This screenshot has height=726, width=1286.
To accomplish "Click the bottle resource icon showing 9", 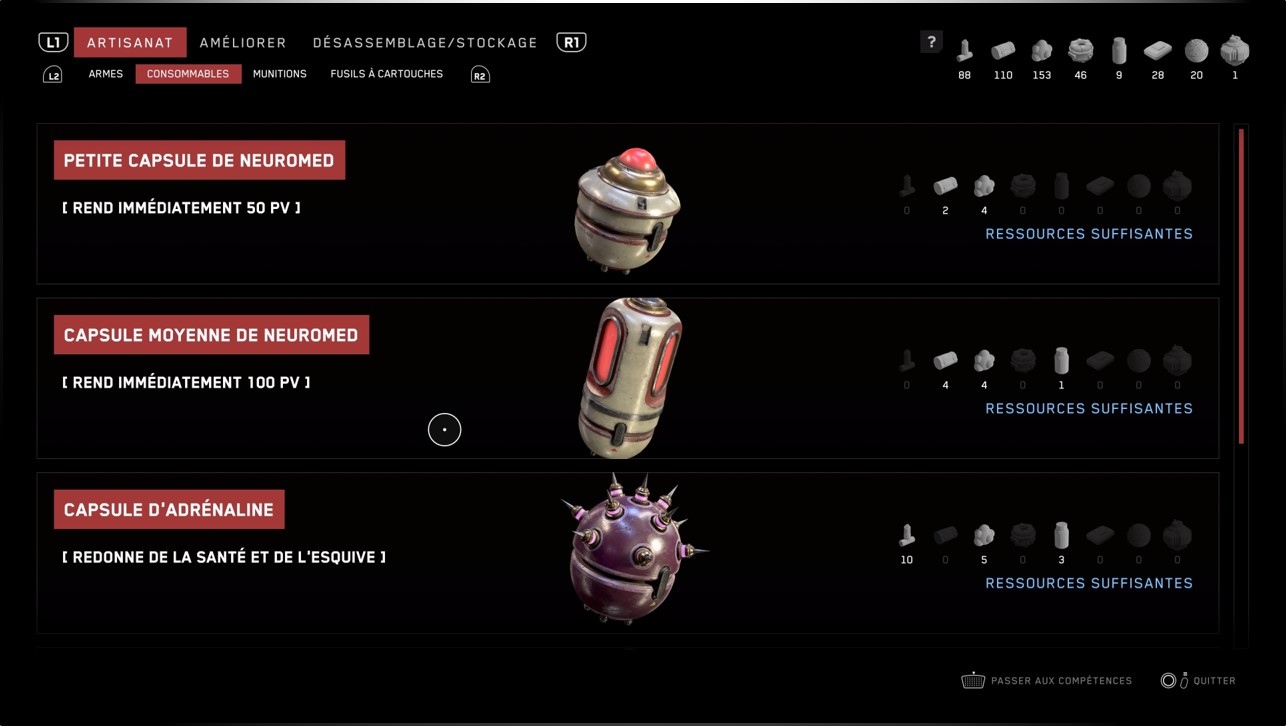I will point(1119,50).
